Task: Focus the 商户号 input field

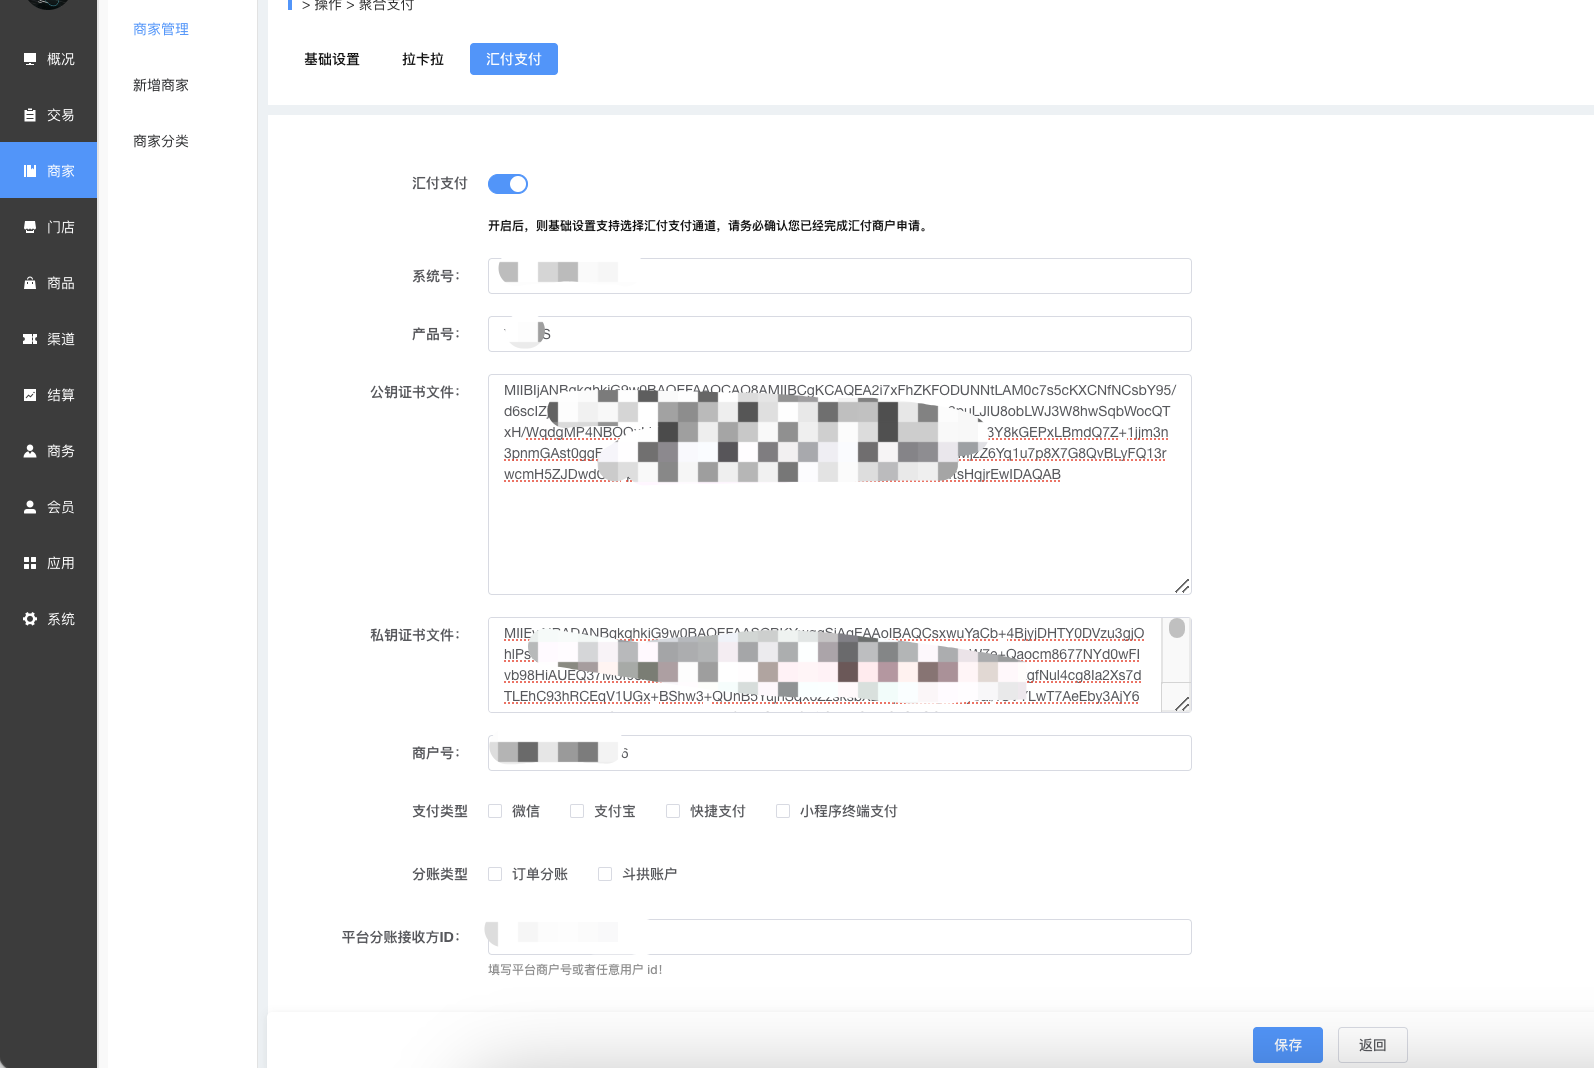Action: (x=840, y=753)
